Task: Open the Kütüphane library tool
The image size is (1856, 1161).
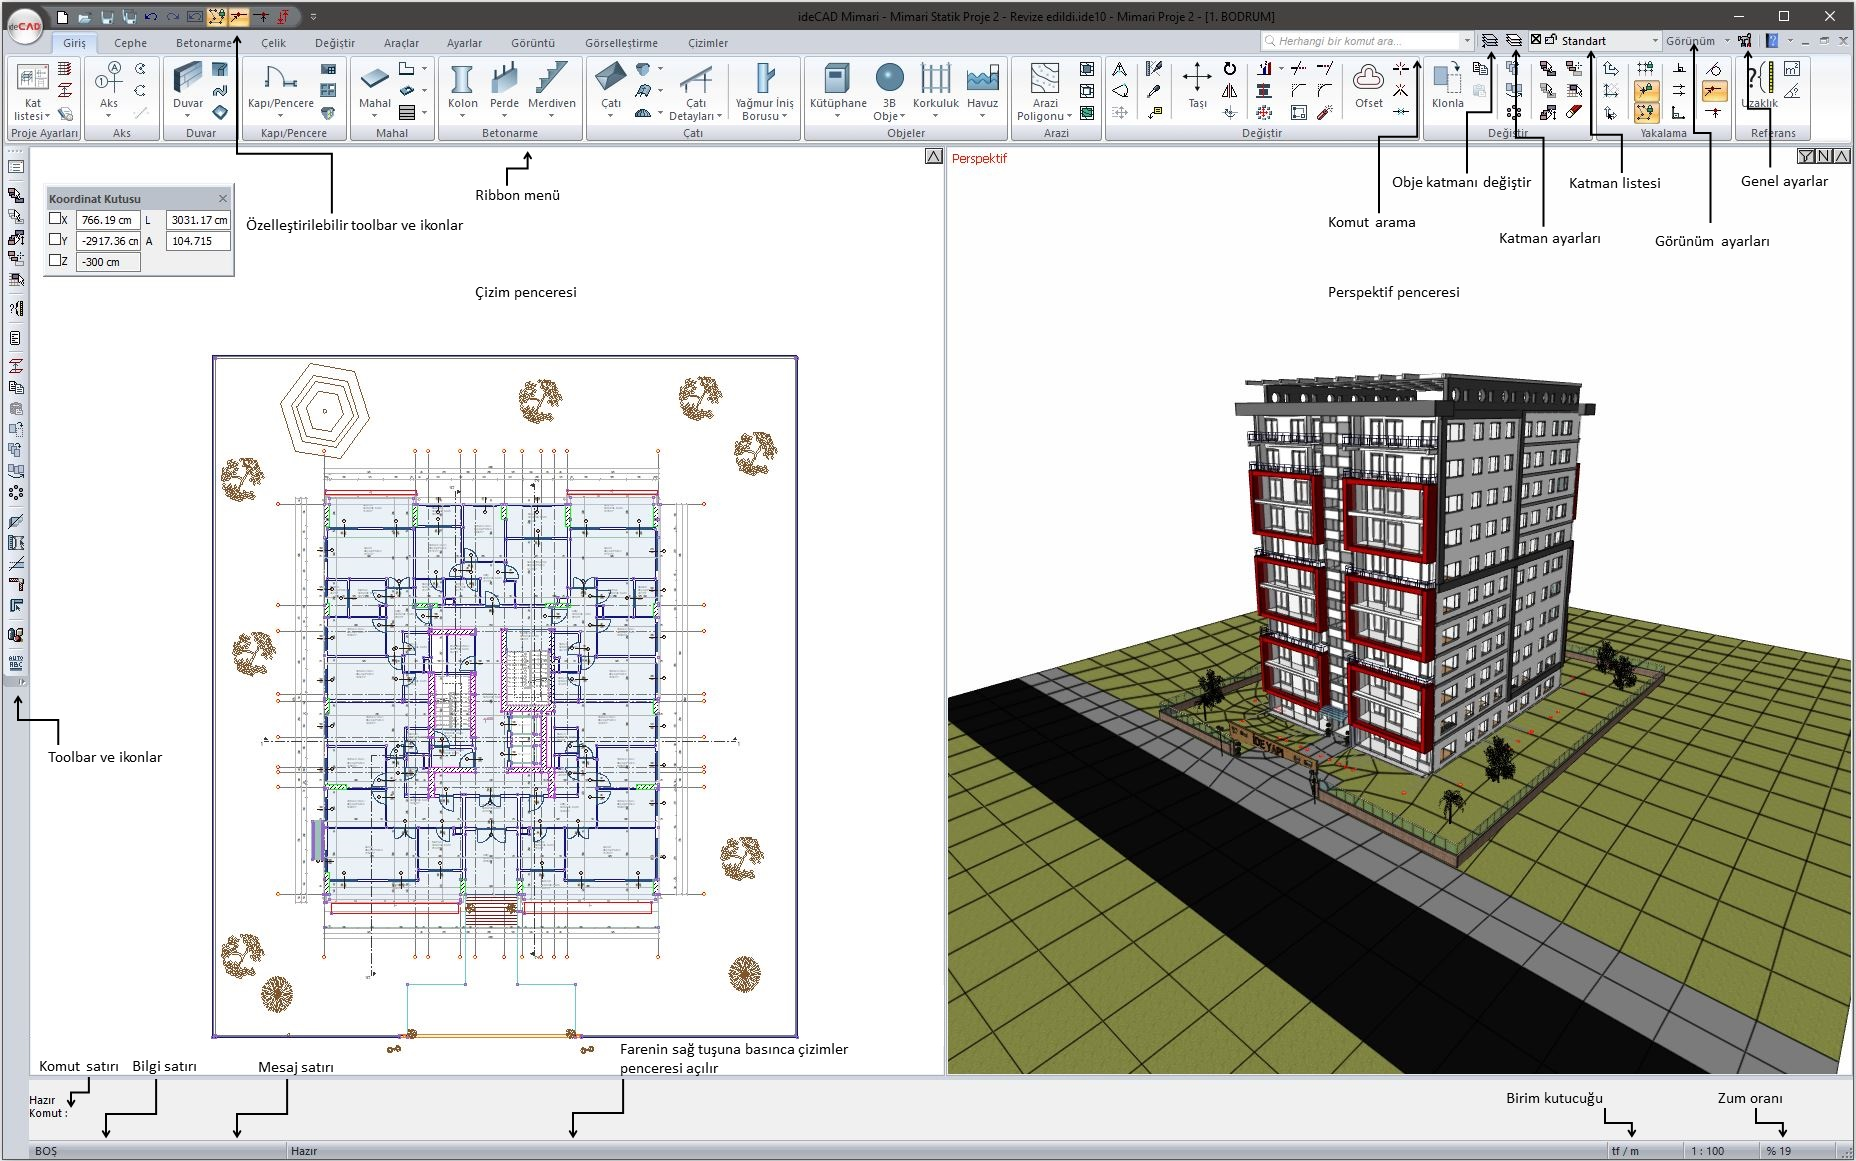Action: 837,80
